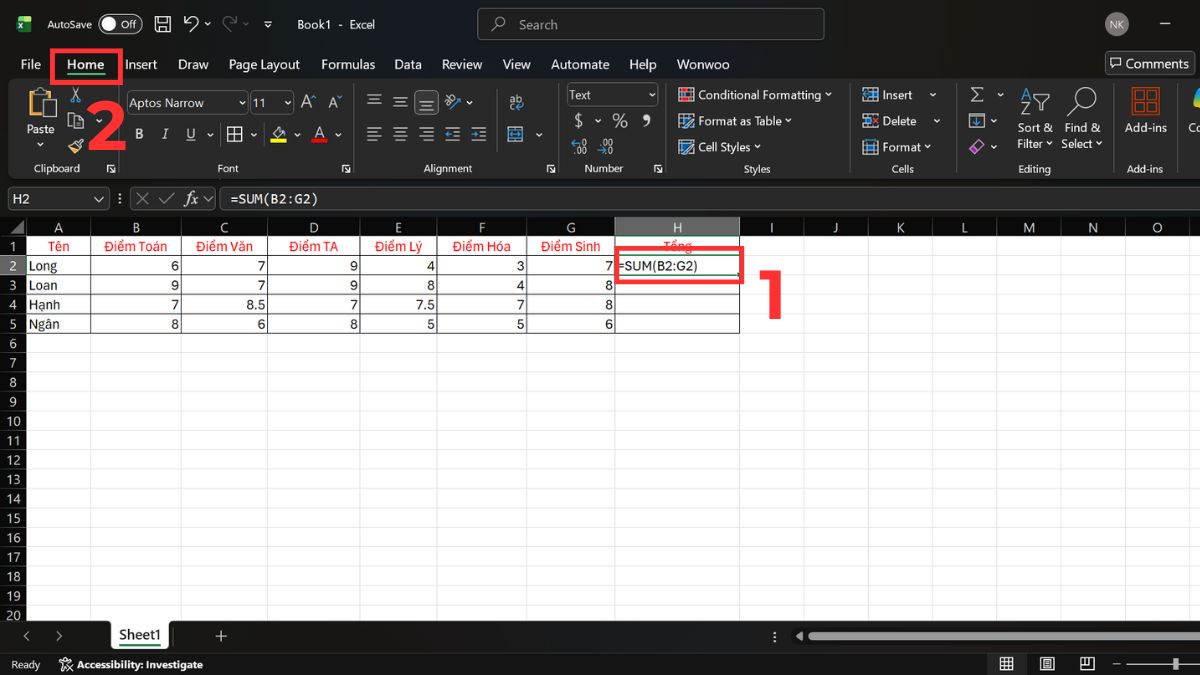Open the Font name dropdown

click(243, 102)
